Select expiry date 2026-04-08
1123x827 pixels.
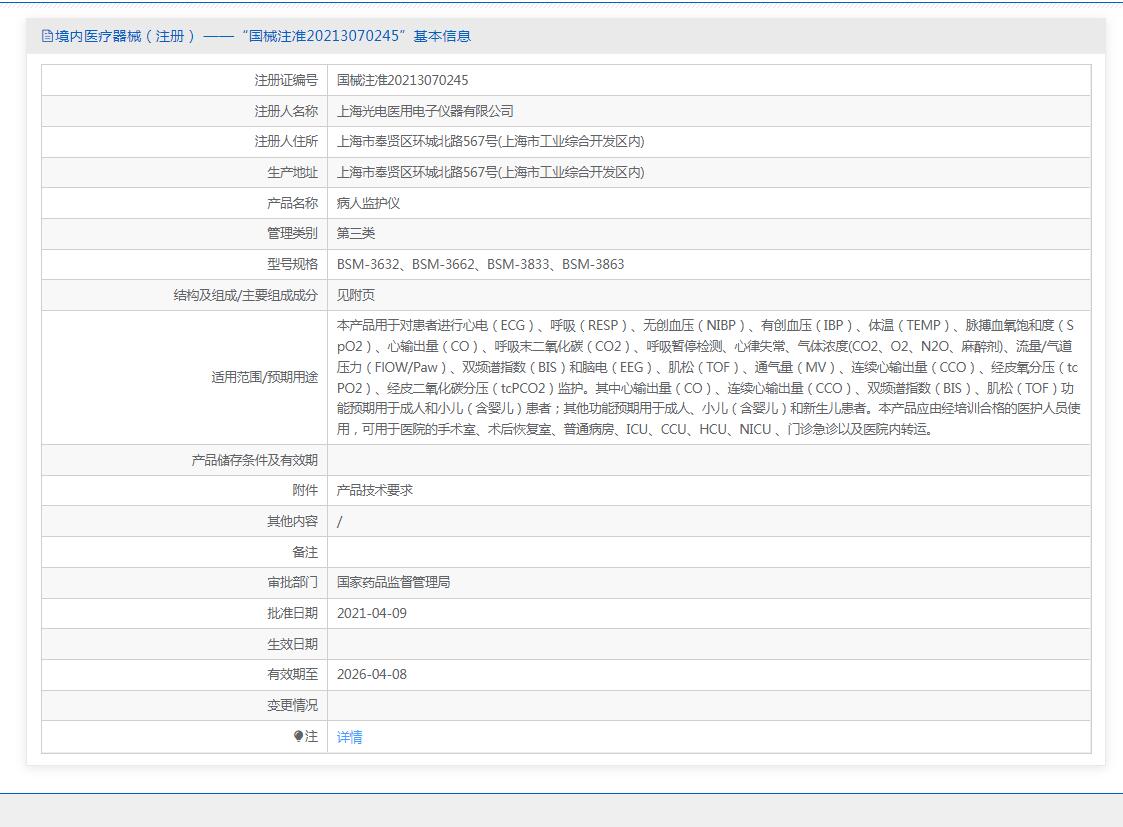[372, 674]
